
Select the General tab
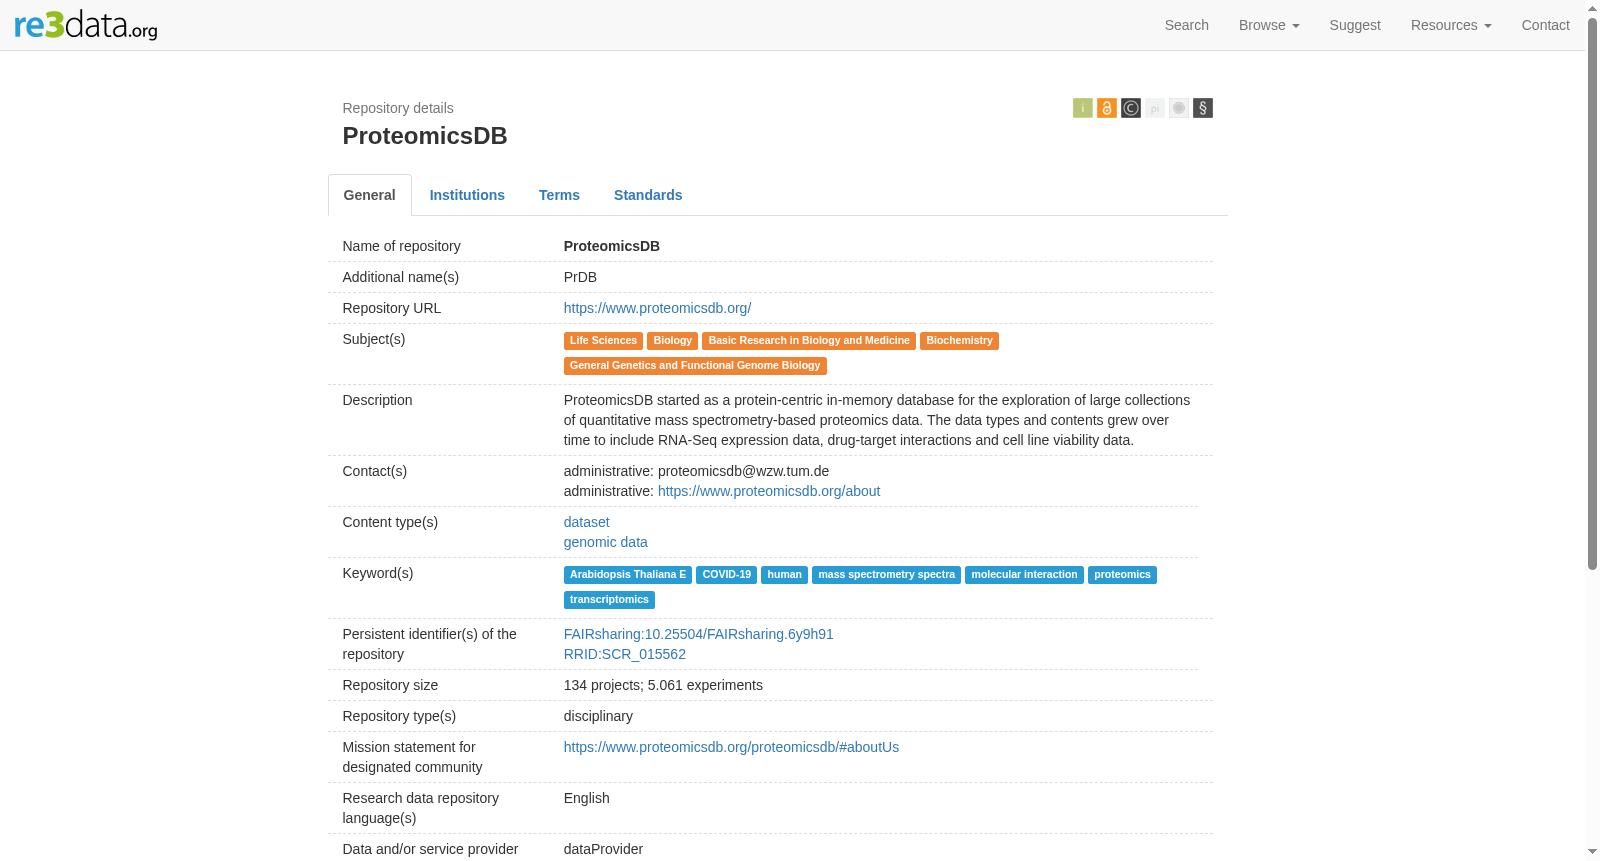click(x=370, y=195)
